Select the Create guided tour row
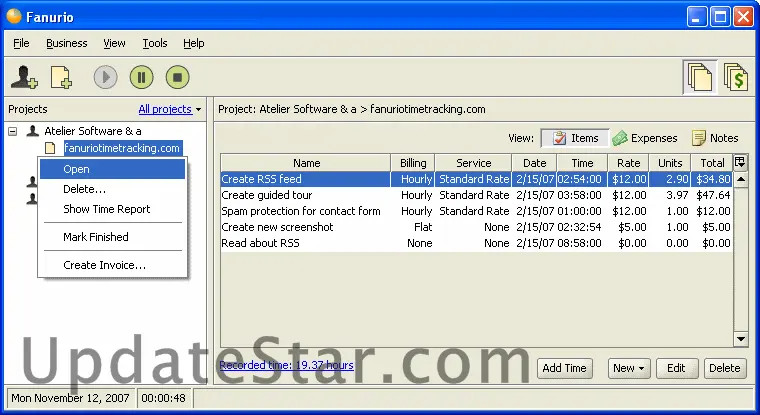The image size is (760, 415). click(x=476, y=195)
